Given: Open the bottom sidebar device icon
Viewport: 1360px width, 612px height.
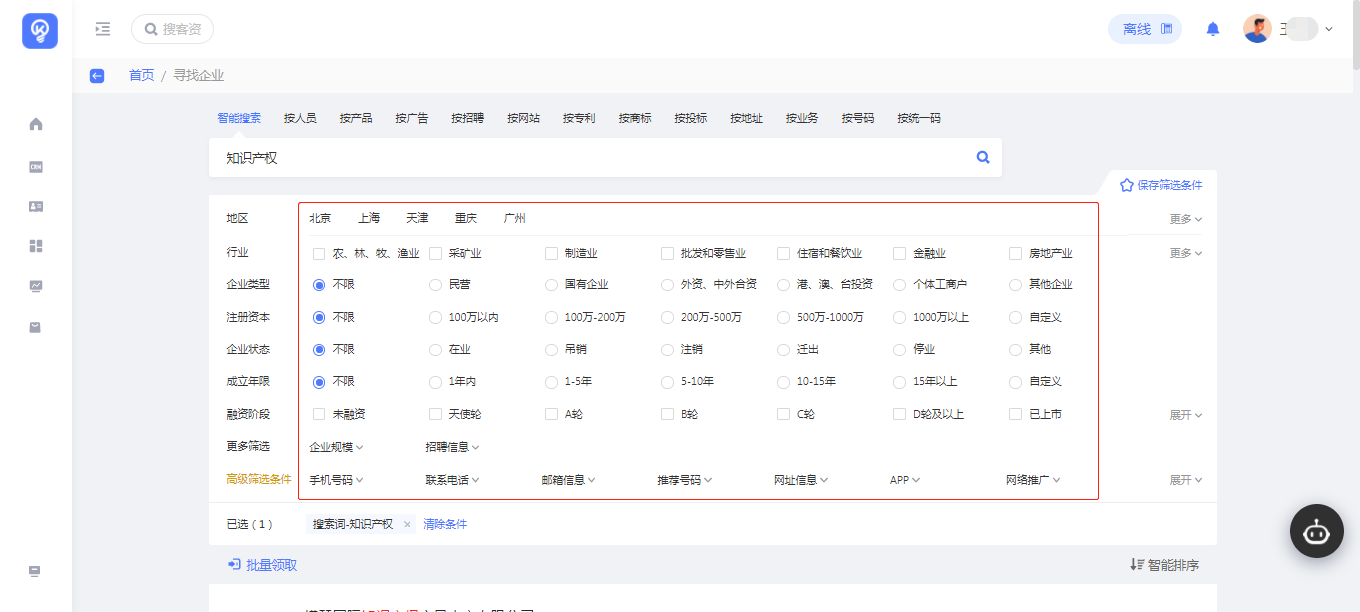Looking at the screenshot, I should point(35,571).
